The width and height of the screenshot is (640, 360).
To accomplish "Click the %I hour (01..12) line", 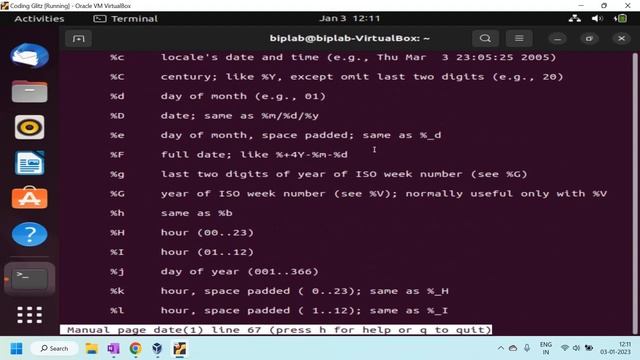I will click(182, 252).
